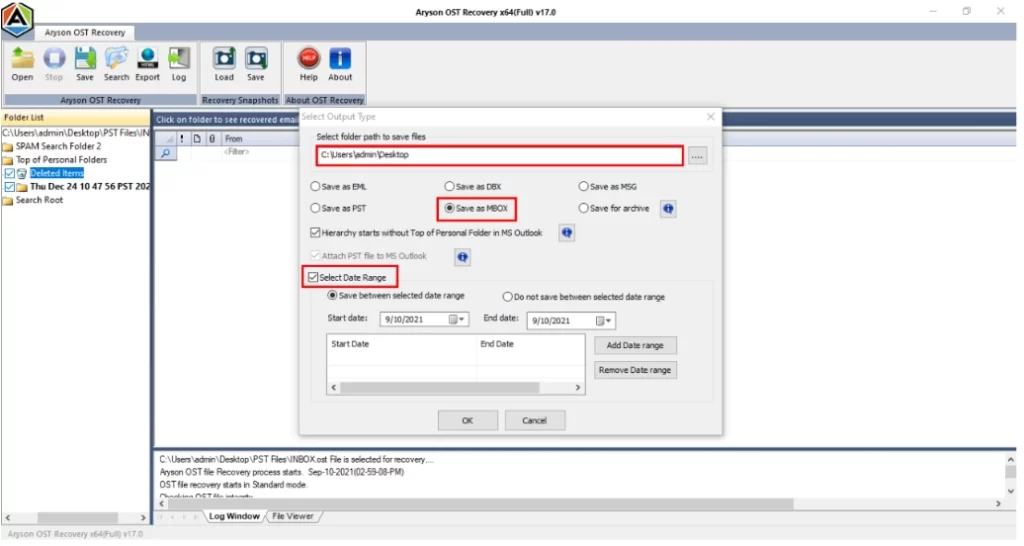1024x546 pixels.
Task: Open the Log toolbar icon
Action: (179, 64)
